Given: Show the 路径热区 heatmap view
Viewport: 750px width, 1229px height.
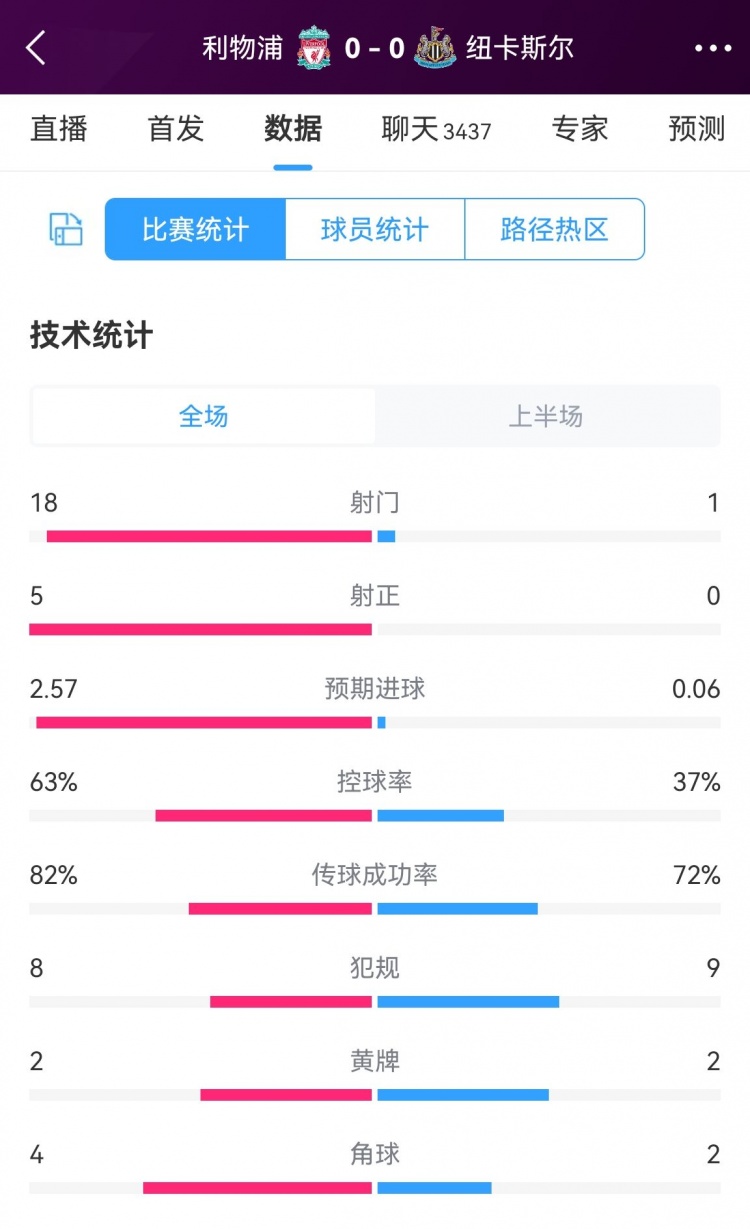Looking at the screenshot, I should (554, 229).
